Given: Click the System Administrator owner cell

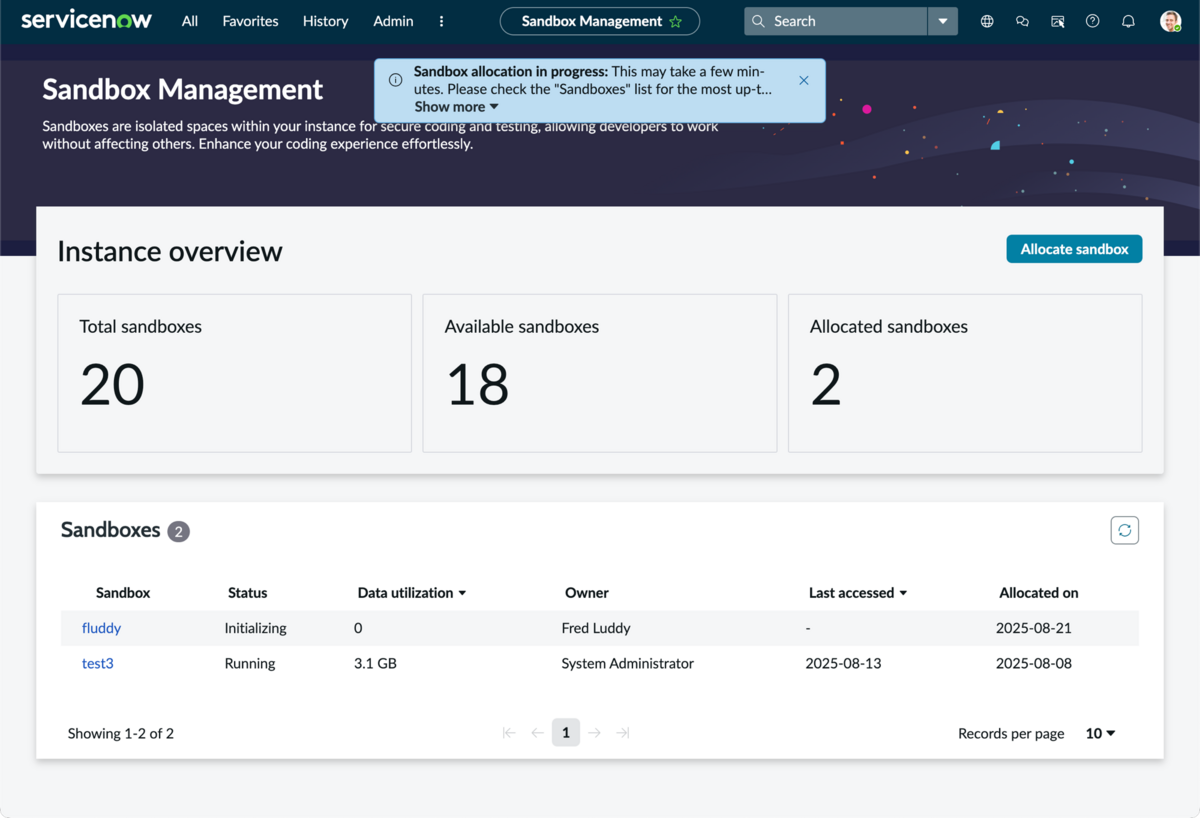Looking at the screenshot, I should [627, 663].
